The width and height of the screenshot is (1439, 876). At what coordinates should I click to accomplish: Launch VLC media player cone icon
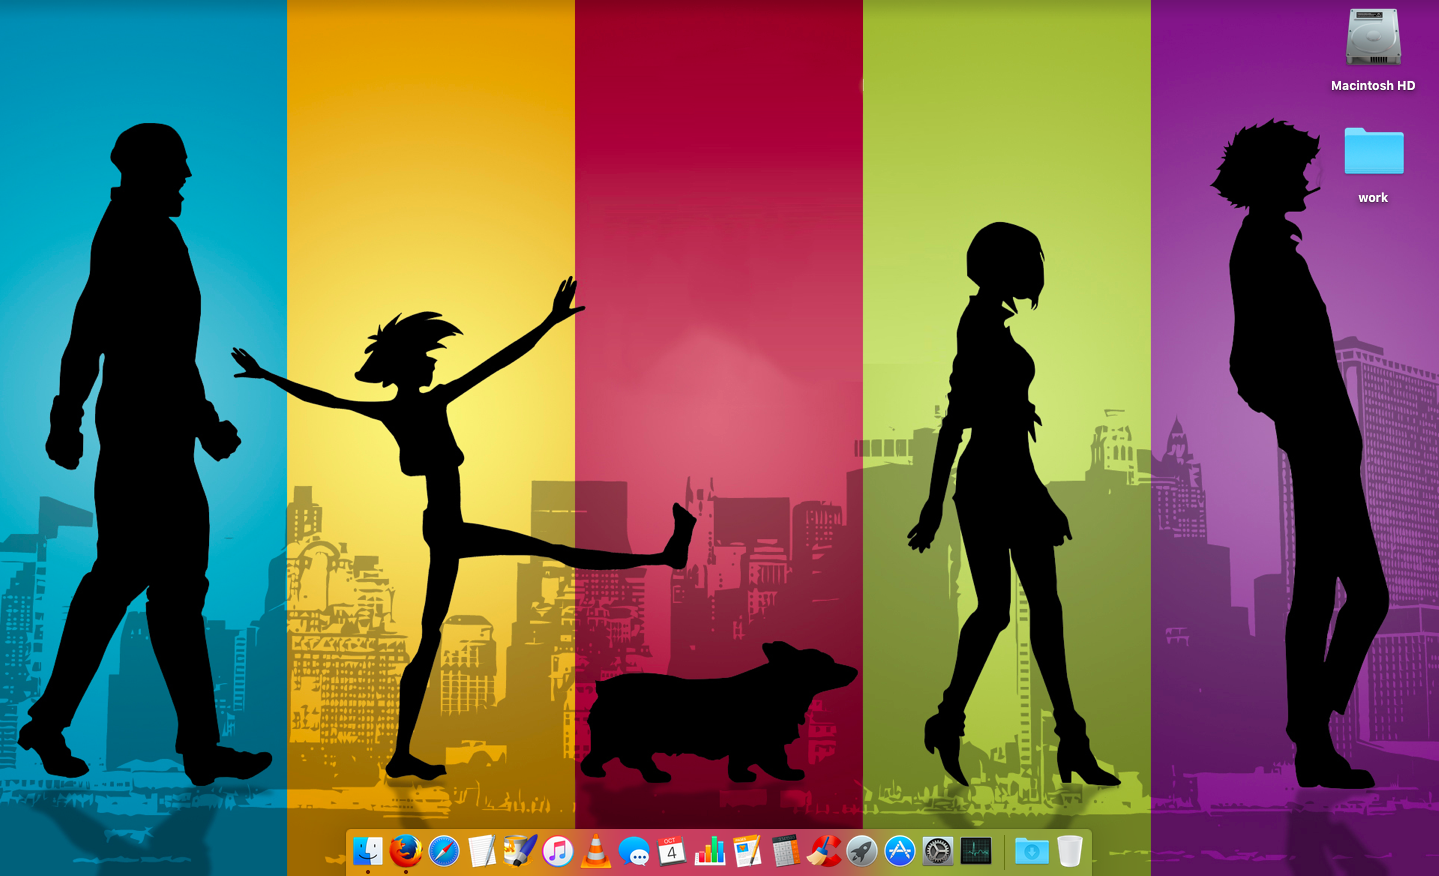tap(596, 851)
